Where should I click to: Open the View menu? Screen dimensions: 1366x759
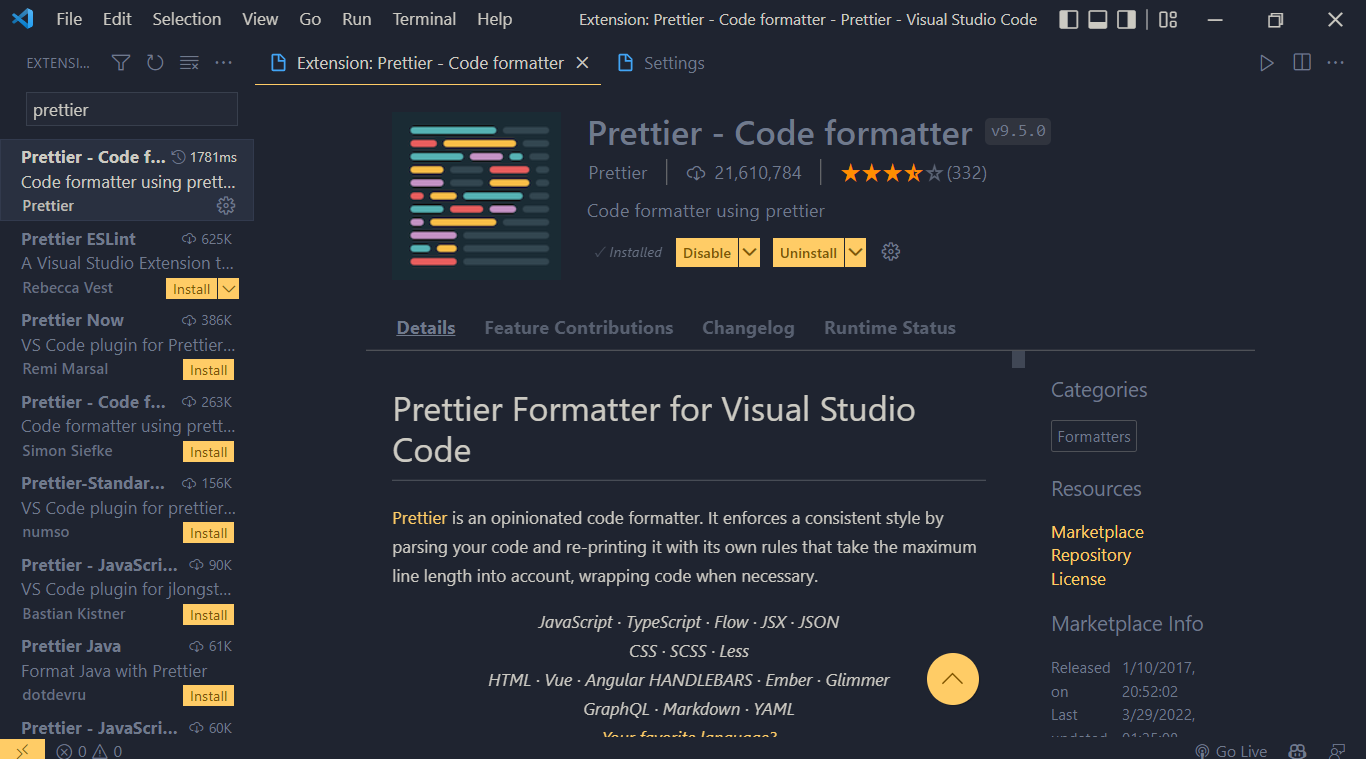point(260,19)
